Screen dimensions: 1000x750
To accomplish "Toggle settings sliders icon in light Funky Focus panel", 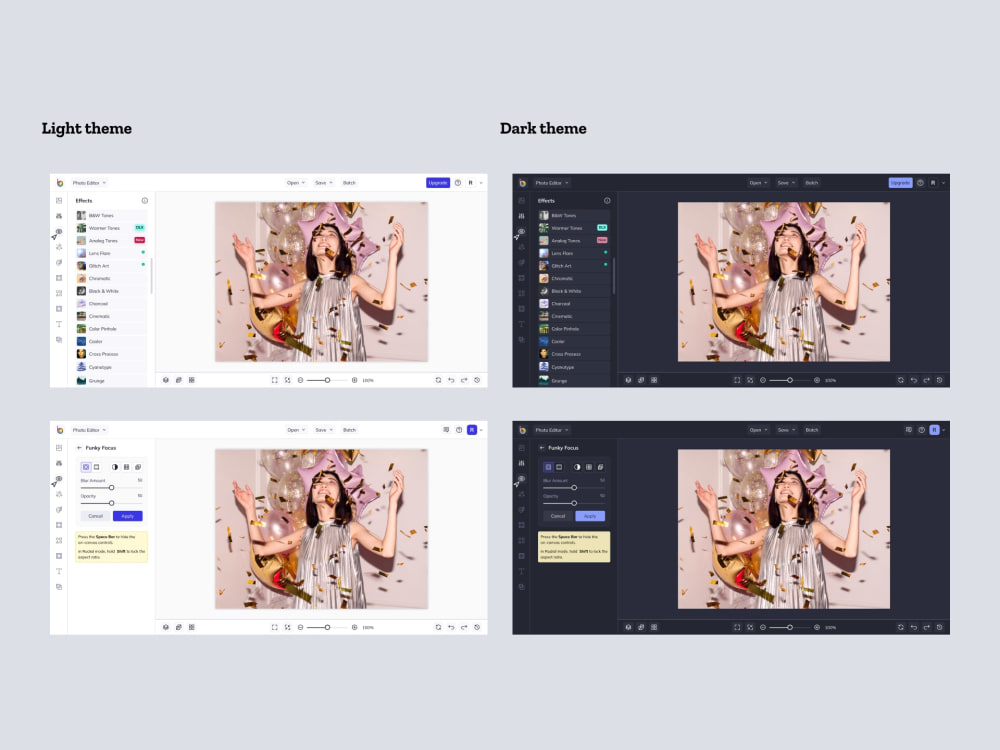I will click(126, 467).
